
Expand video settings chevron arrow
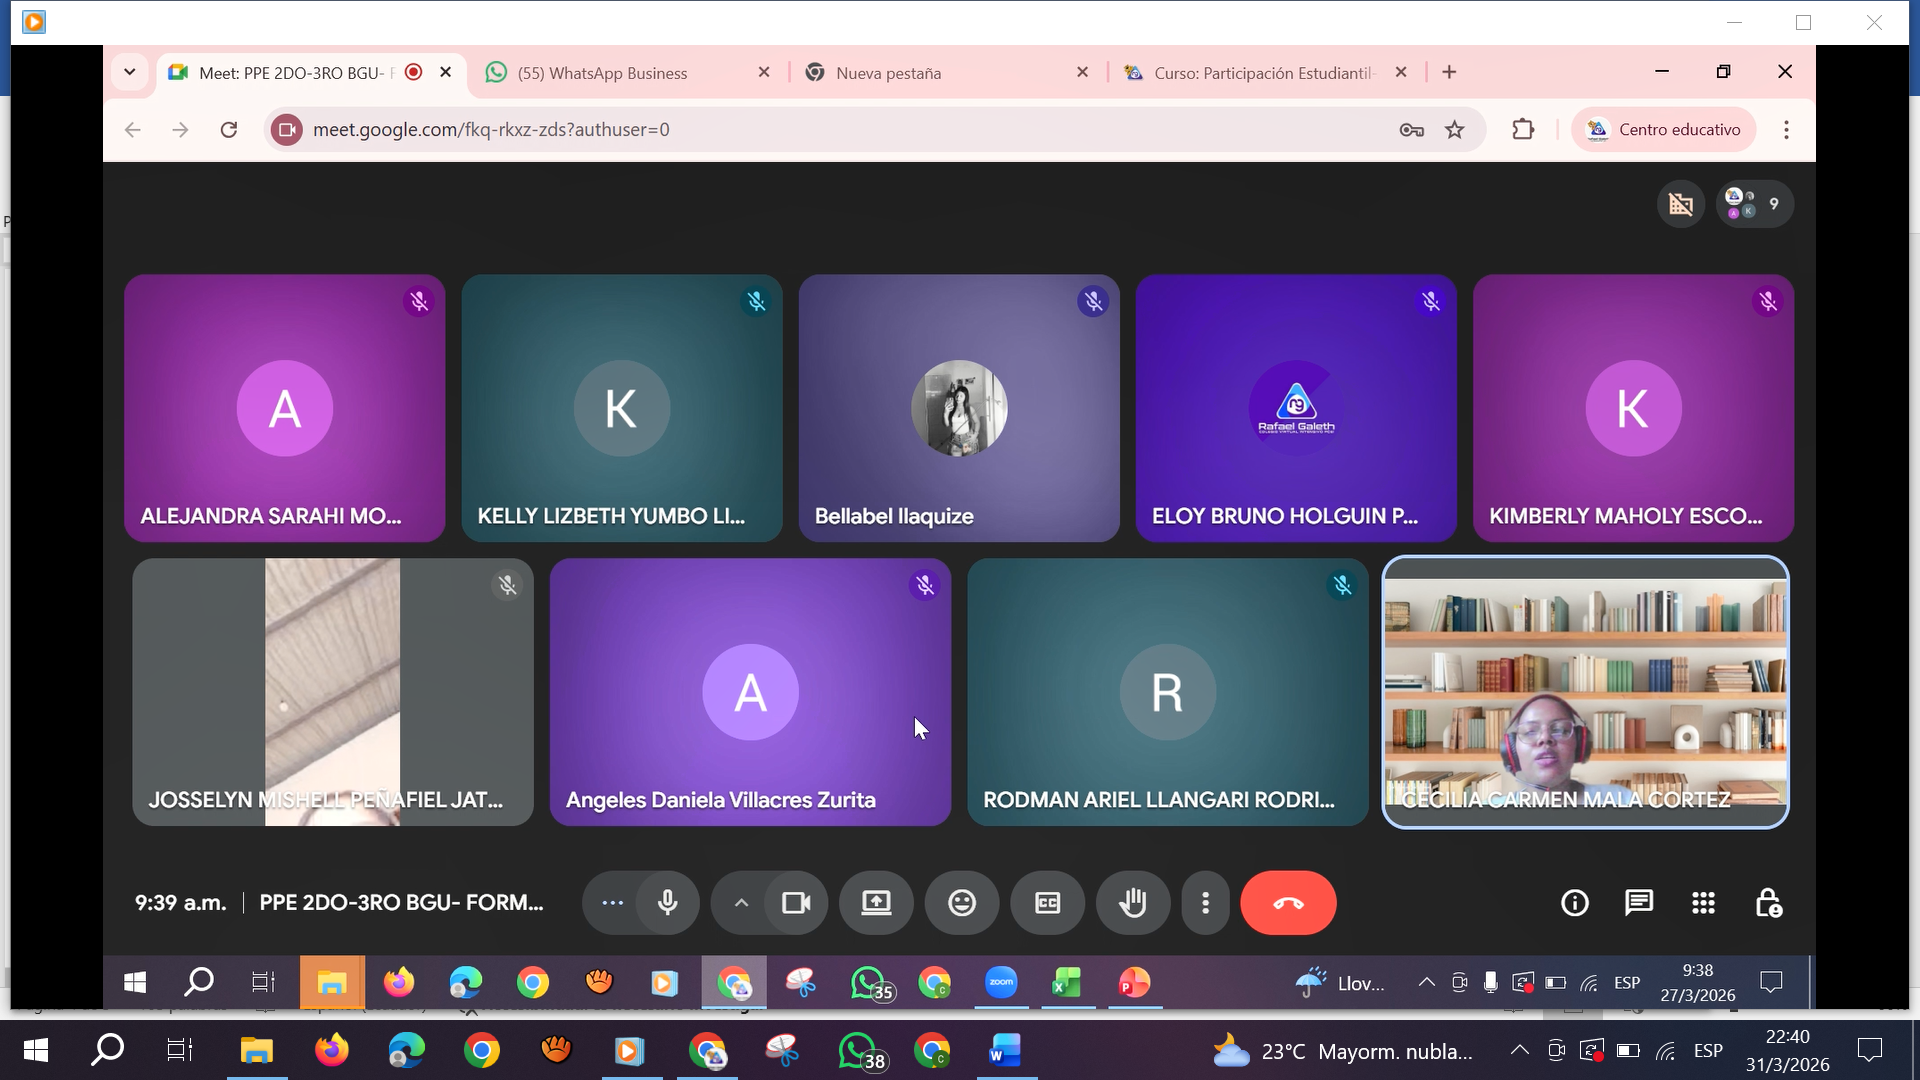point(741,903)
